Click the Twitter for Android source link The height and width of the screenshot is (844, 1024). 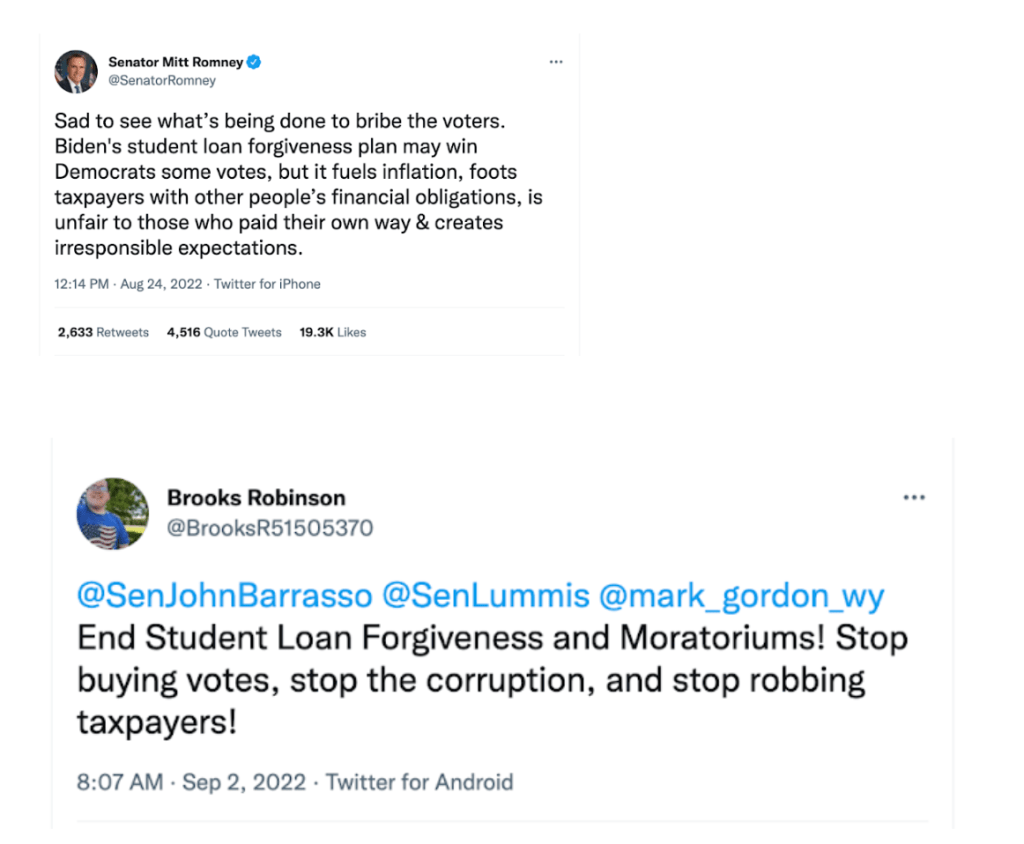419,781
